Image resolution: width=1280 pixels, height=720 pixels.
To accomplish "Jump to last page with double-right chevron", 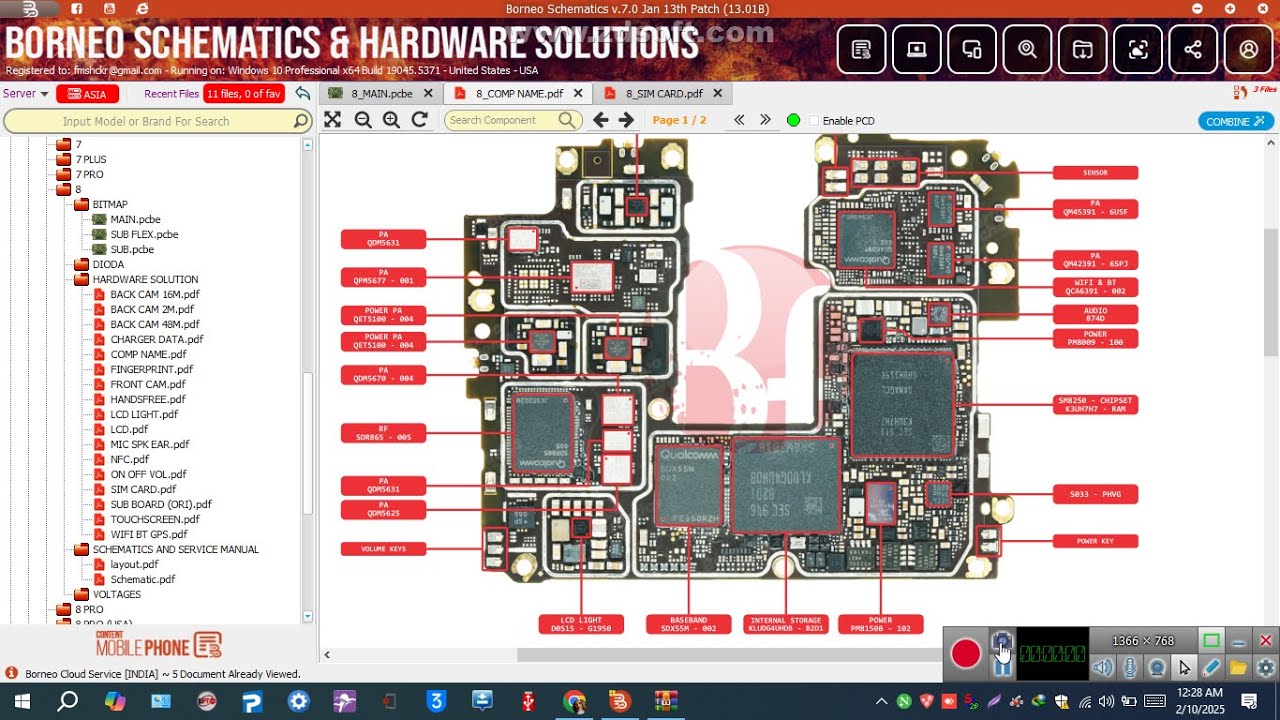I will 765,120.
